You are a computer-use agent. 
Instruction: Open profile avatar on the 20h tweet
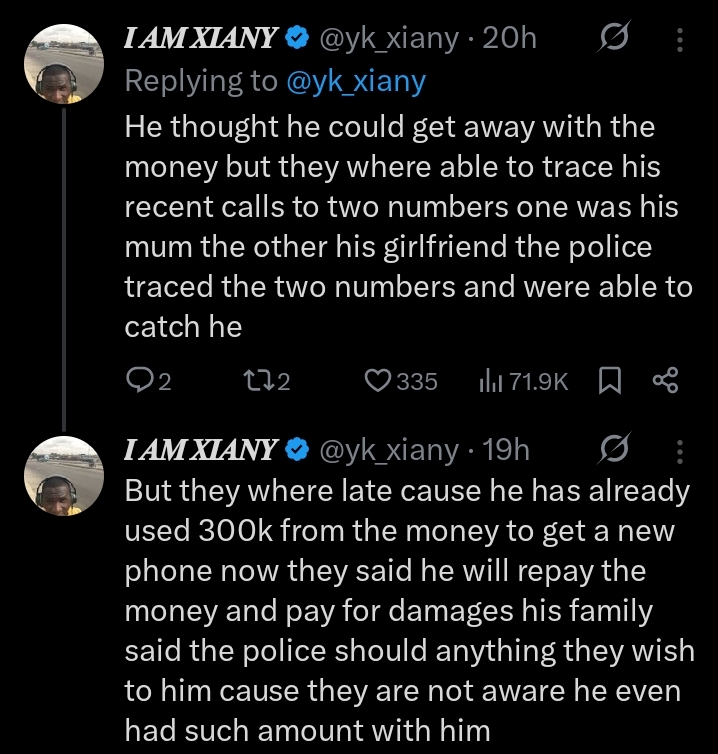tap(64, 62)
